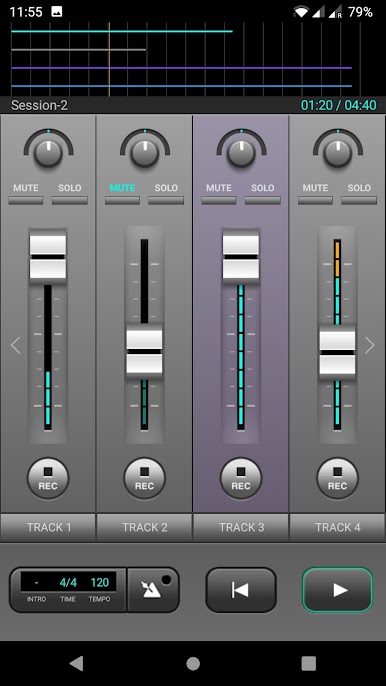
Task: Click the orange playhead in timeline overview
Action: point(109,59)
